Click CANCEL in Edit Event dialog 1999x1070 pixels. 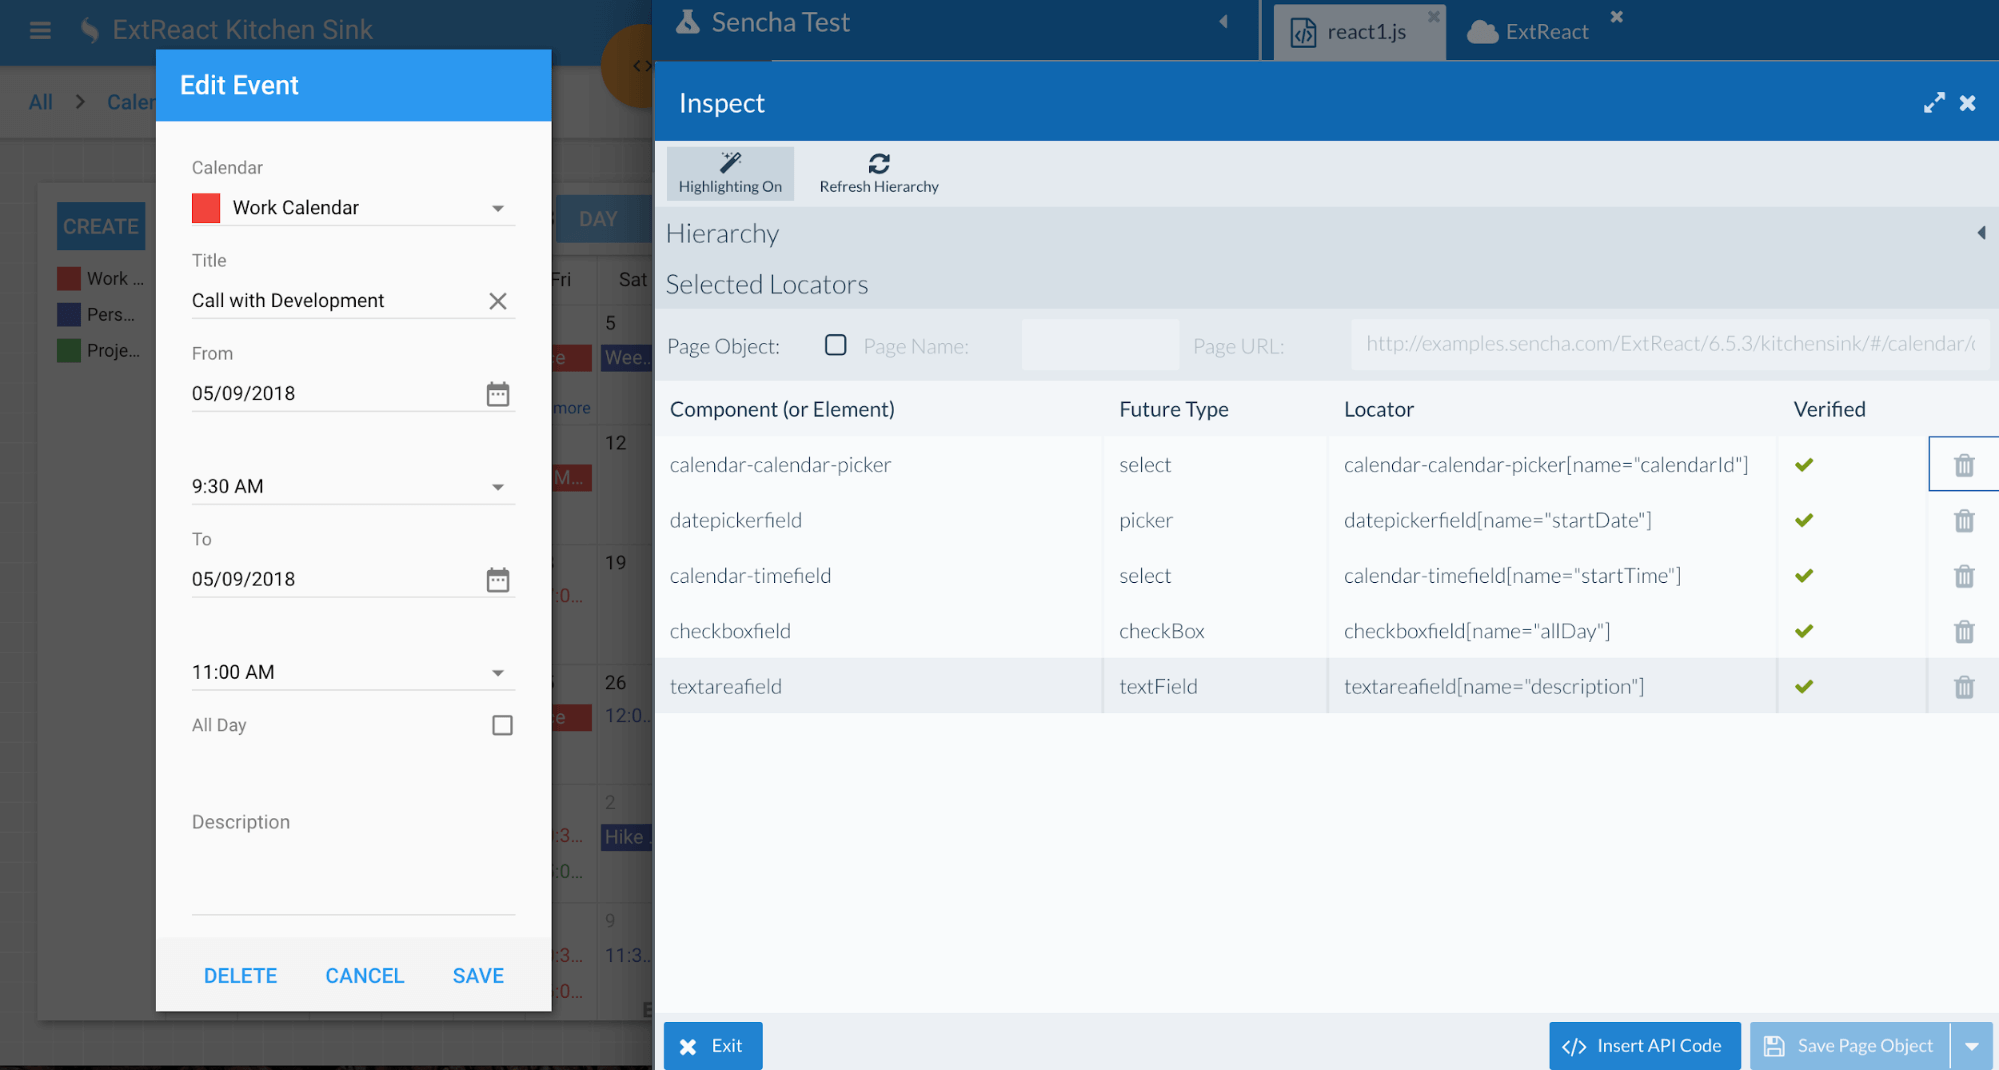pyautogui.click(x=364, y=976)
